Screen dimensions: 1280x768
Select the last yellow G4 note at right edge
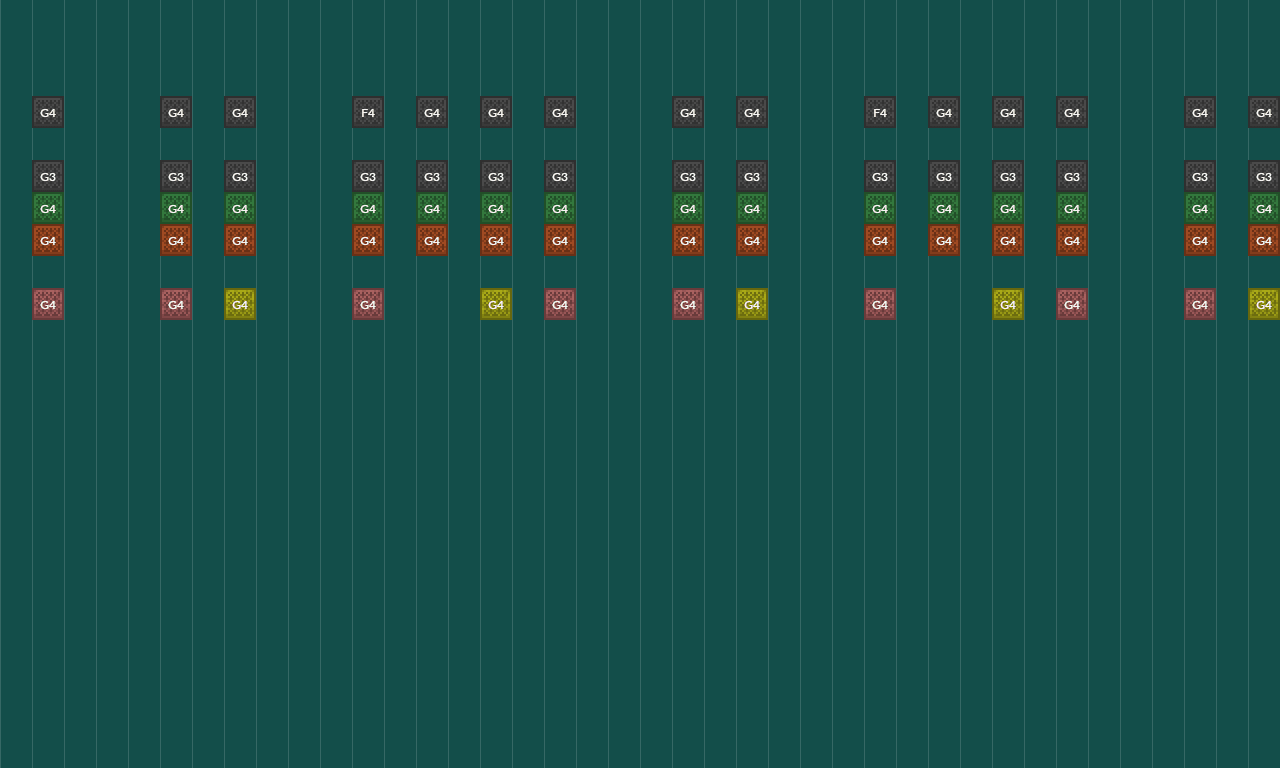point(1264,304)
